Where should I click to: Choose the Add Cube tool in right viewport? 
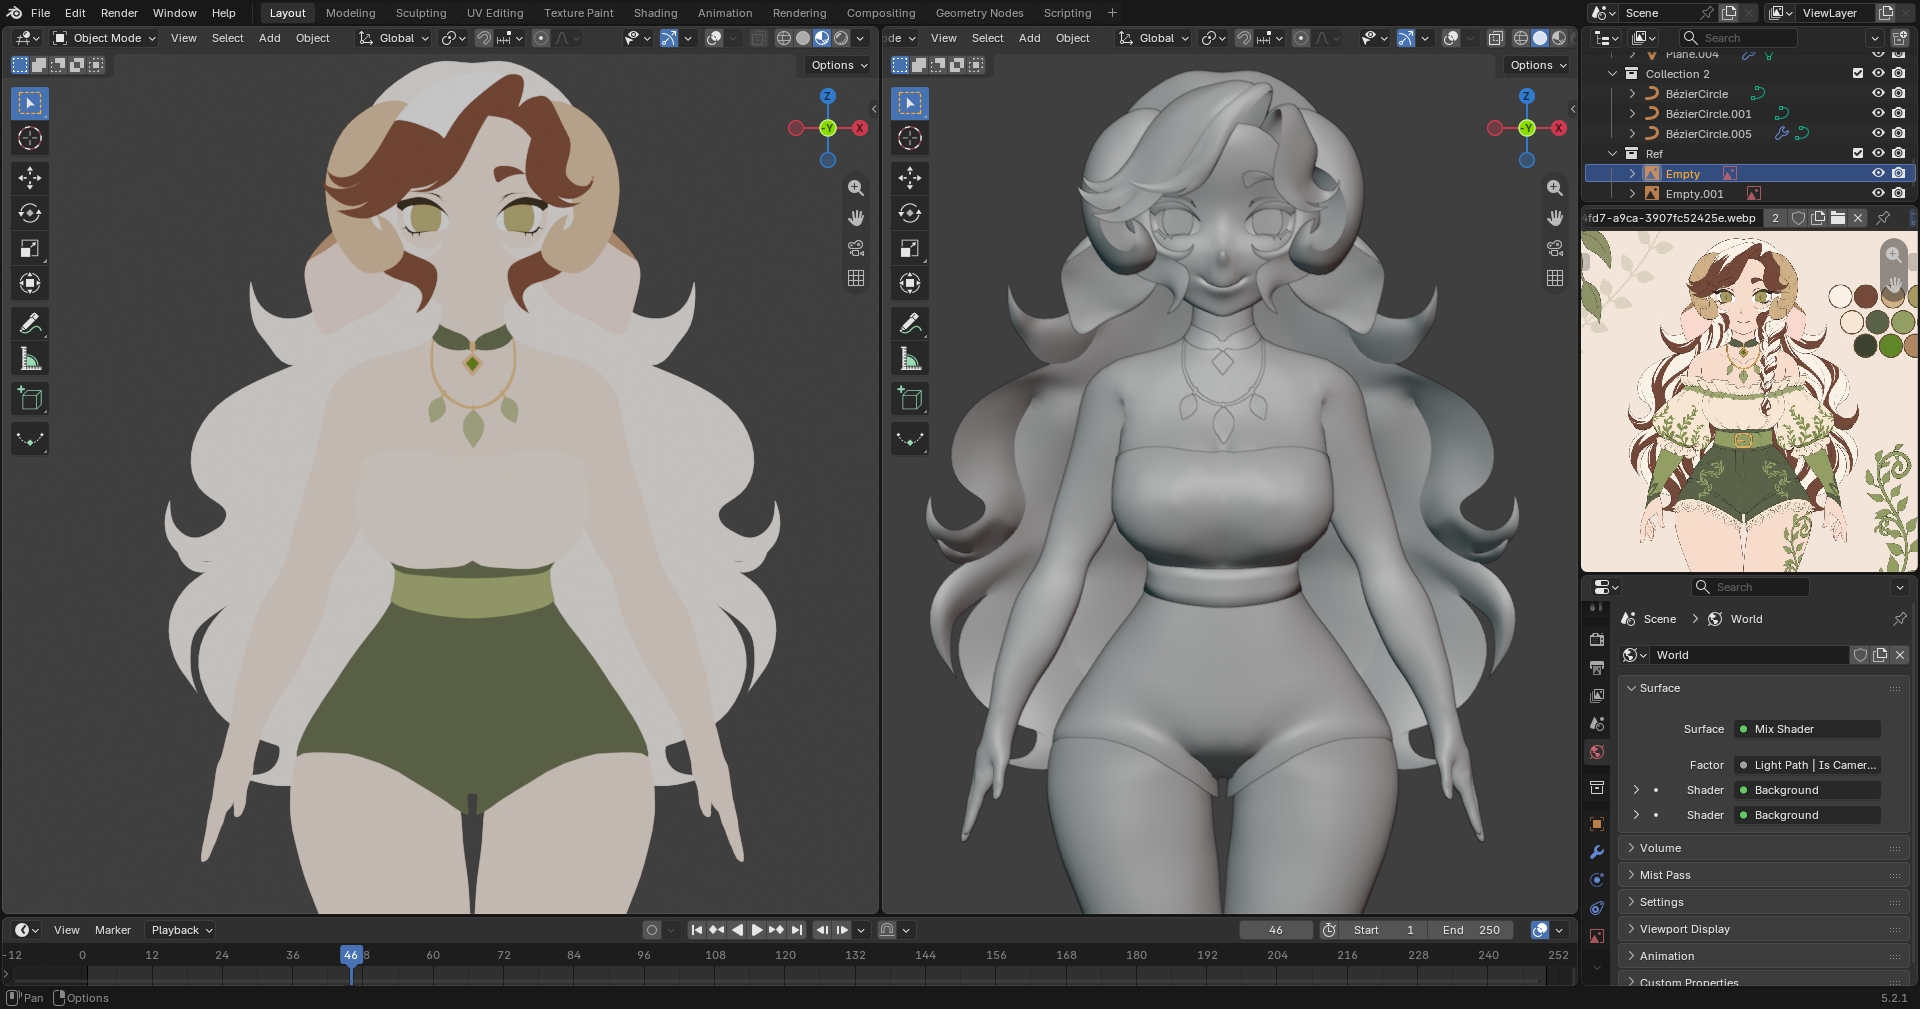coord(910,399)
